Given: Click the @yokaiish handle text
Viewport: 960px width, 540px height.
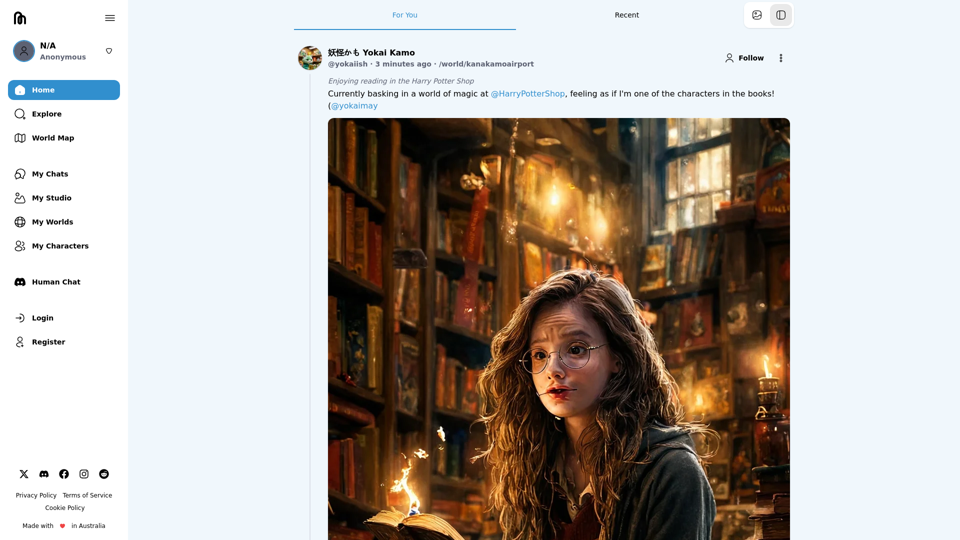Looking at the screenshot, I should pos(348,64).
